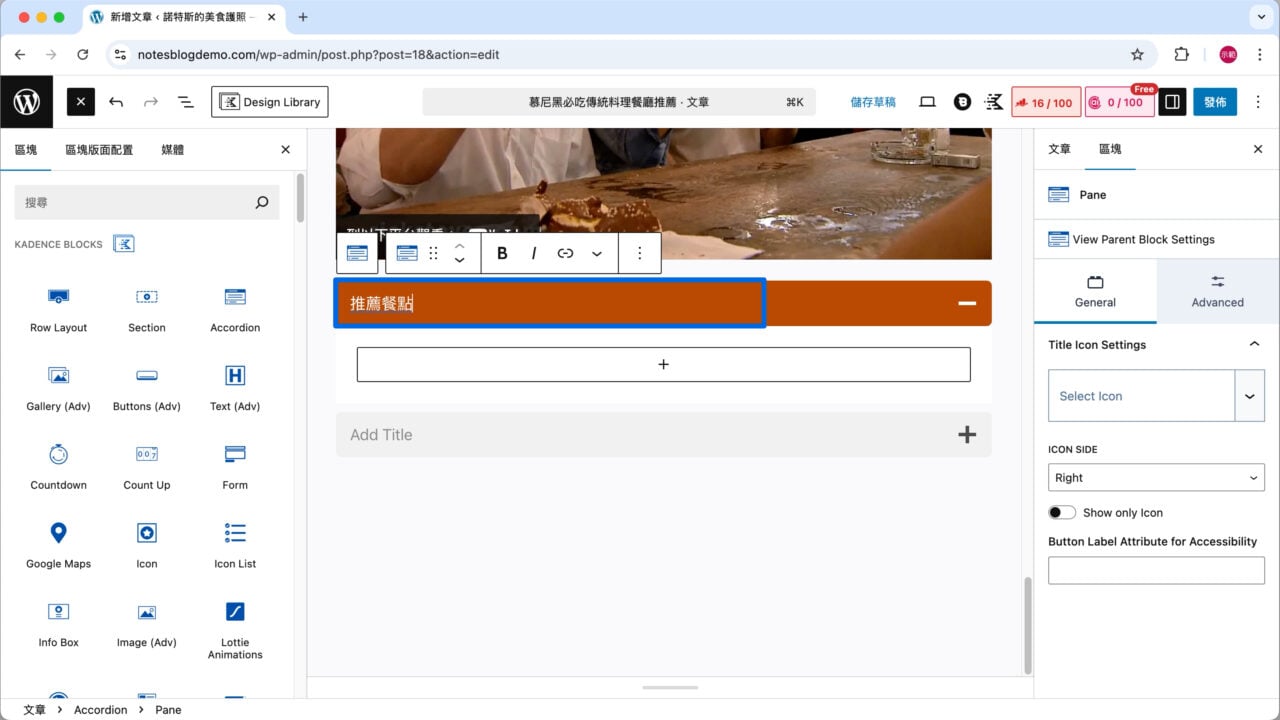Image resolution: width=1280 pixels, height=720 pixels.
Task: Toggle the settings sidebar panel button
Action: click(1172, 102)
